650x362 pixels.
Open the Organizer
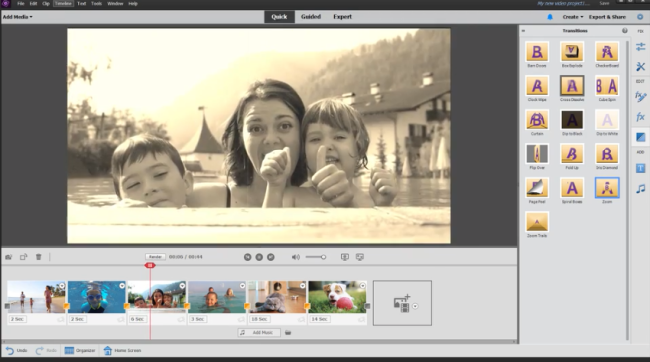pyautogui.click(x=80, y=351)
